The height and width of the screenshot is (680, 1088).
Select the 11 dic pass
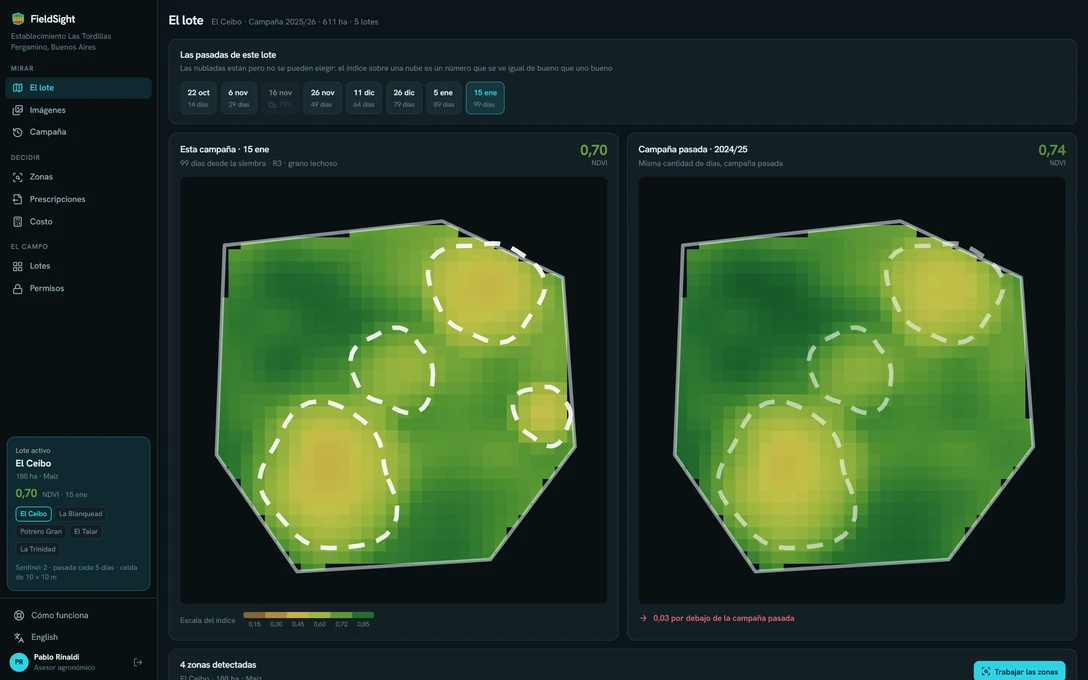click(x=364, y=98)
